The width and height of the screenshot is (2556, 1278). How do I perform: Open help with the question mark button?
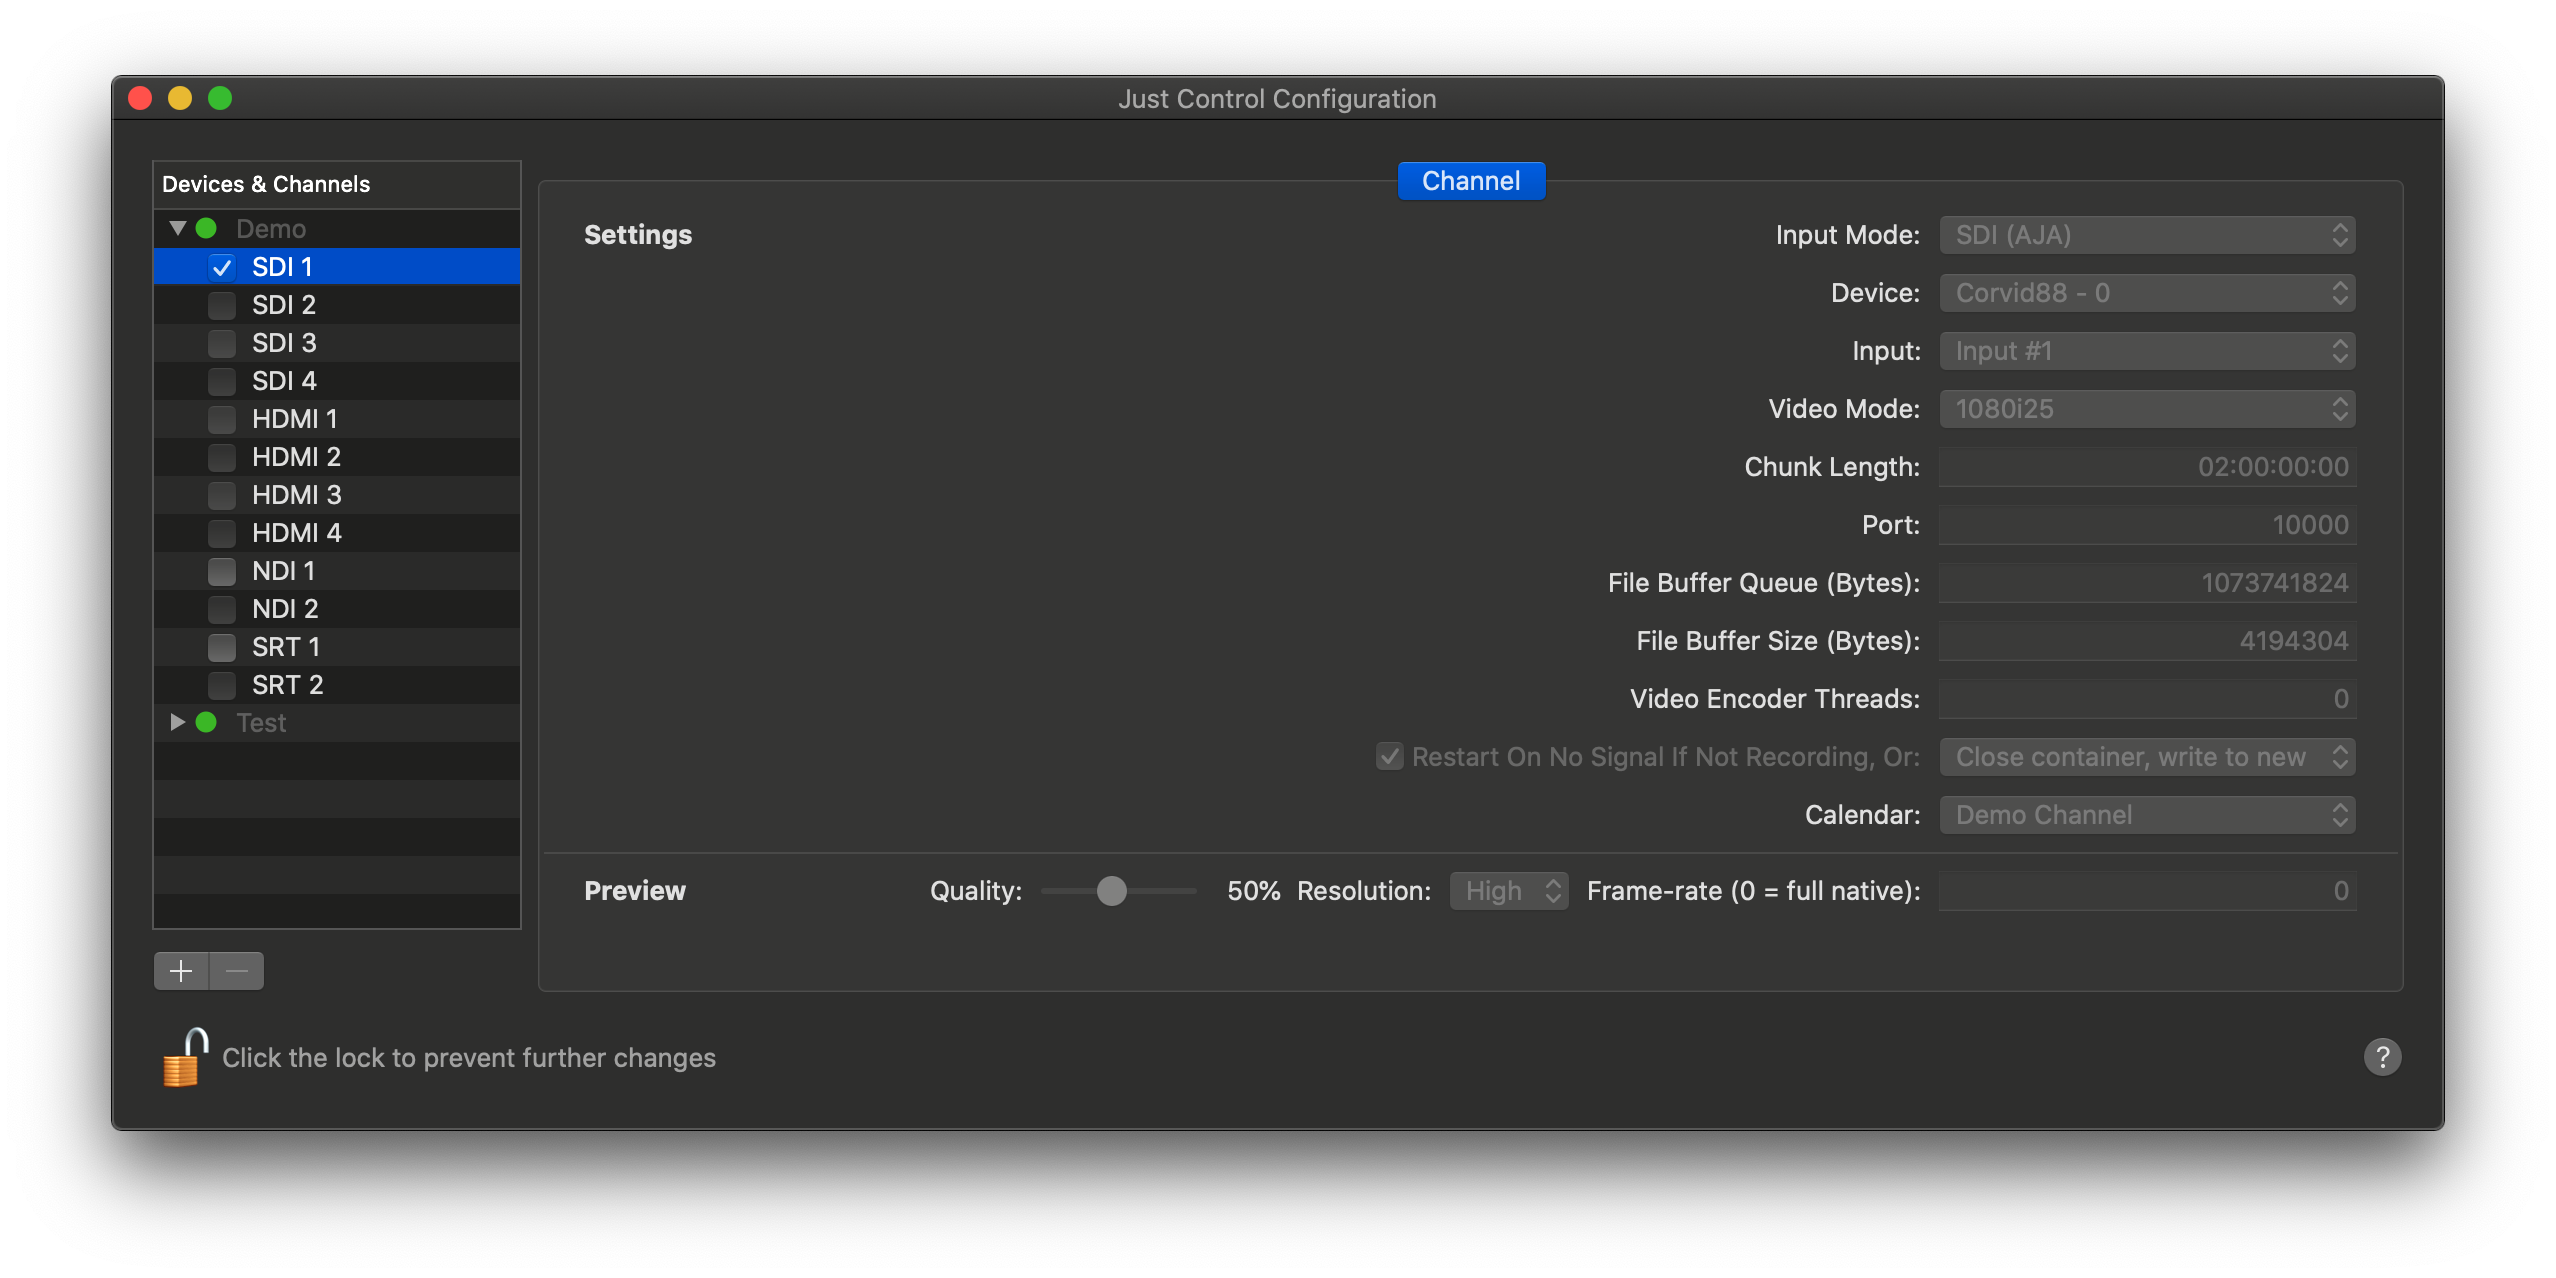[x=2382, y=1057]
